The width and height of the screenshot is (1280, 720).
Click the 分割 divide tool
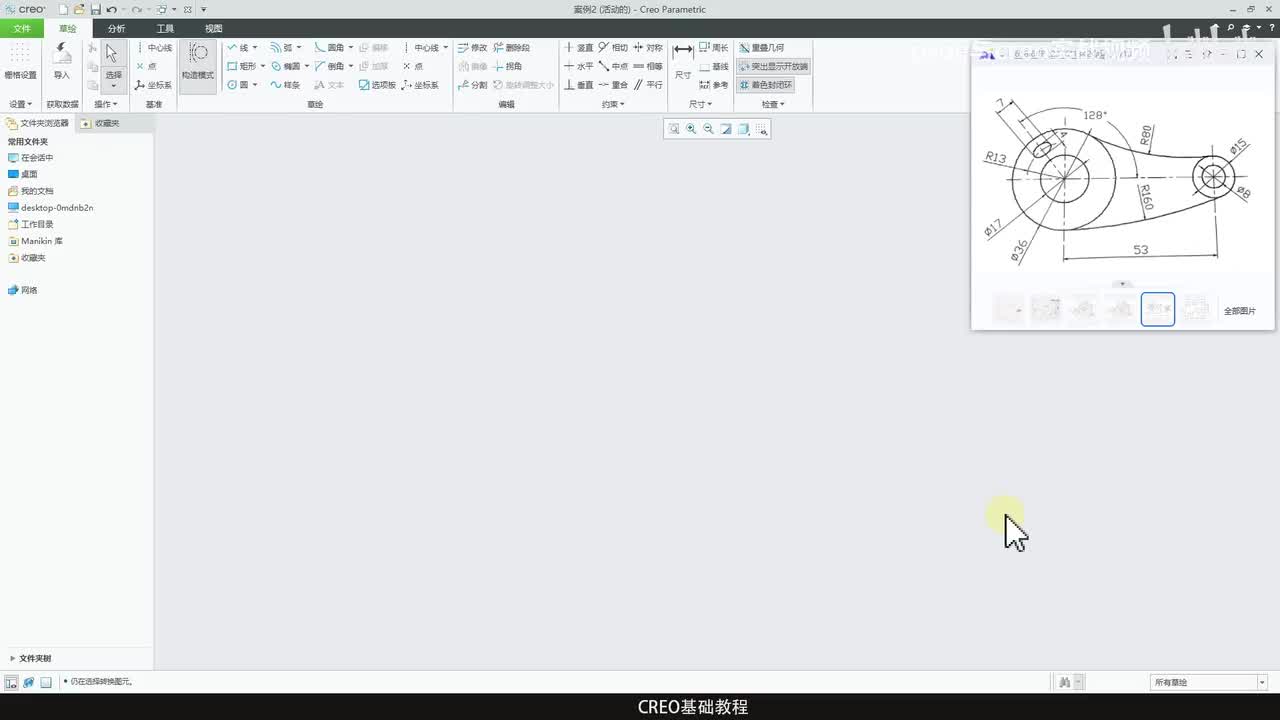pyautogui.click(x=472, y=85)
